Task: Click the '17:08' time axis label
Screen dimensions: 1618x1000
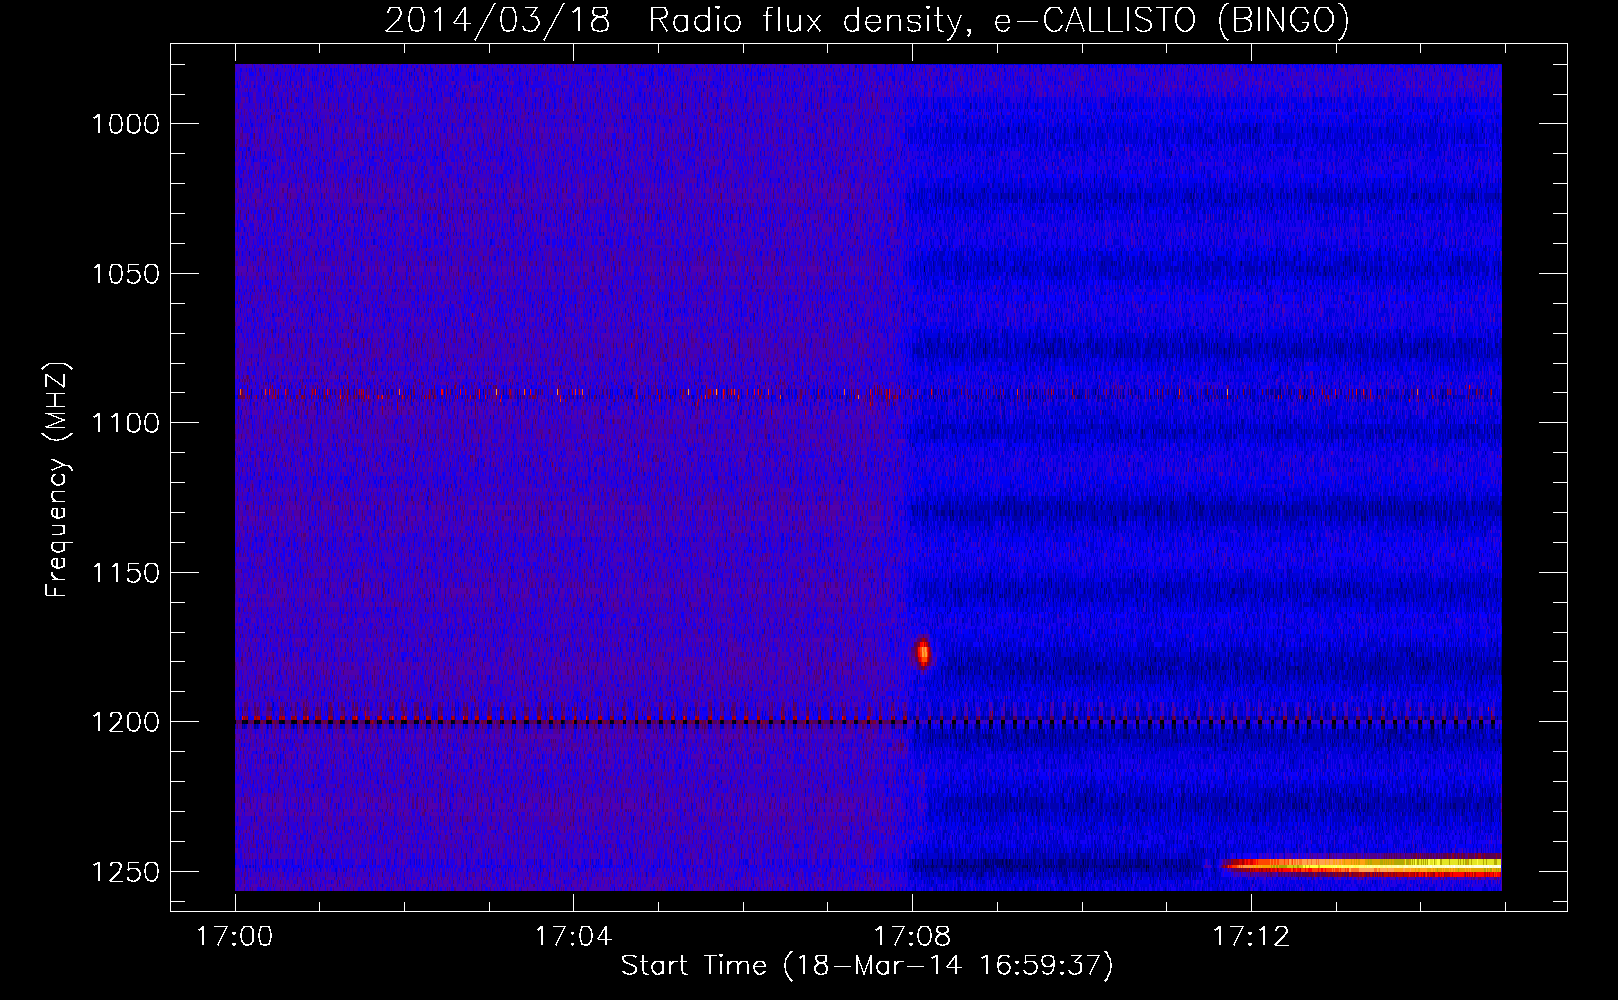Action: point(912,937)
